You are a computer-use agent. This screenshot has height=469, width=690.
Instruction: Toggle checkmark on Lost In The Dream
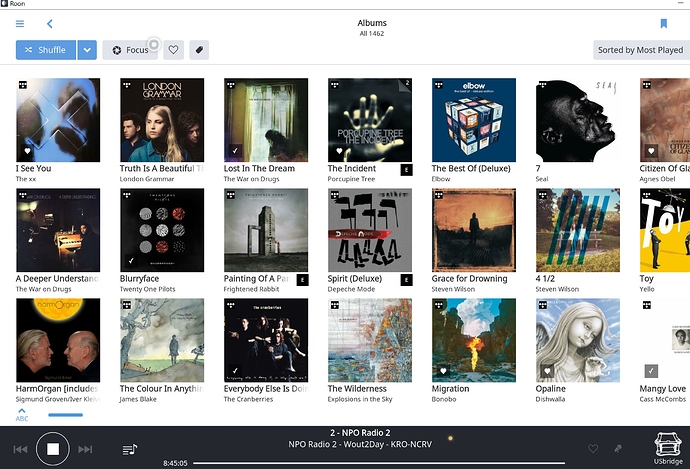[x=235, y=151]
